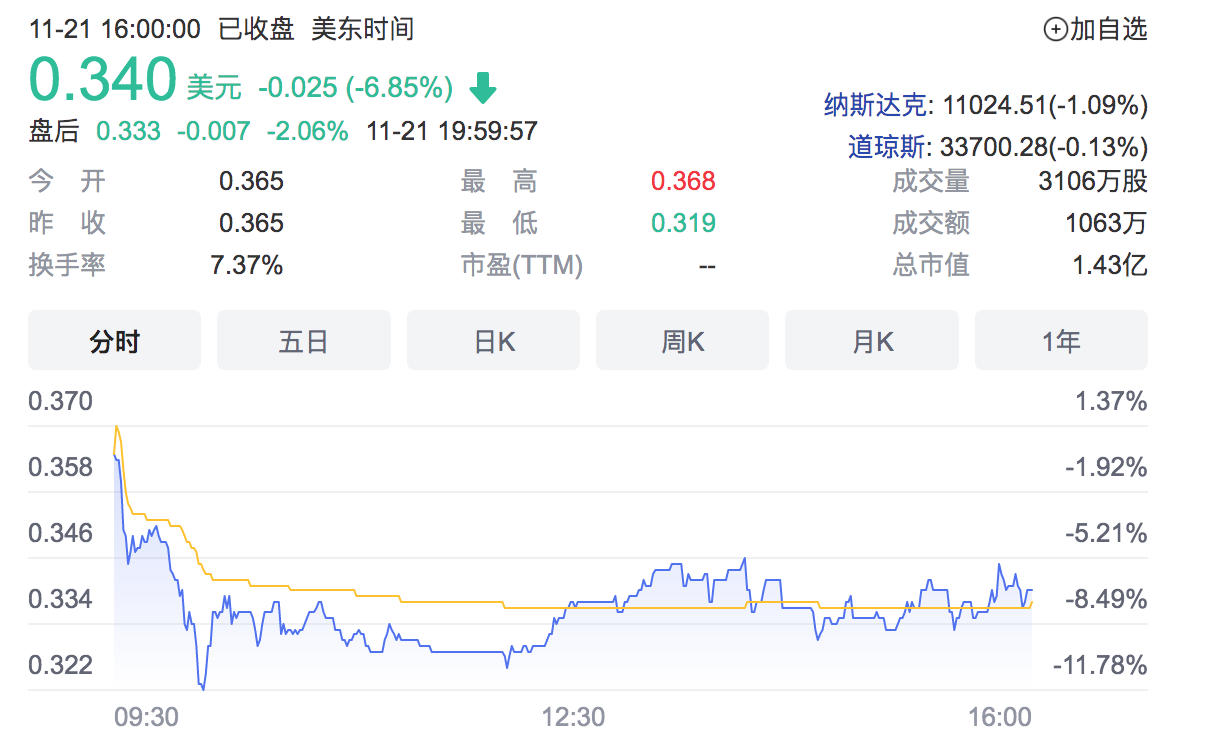Click the 总市值 value 1.43亿
The height and width of the screenshot is (752, 1218).
[x=1110, y=265]
